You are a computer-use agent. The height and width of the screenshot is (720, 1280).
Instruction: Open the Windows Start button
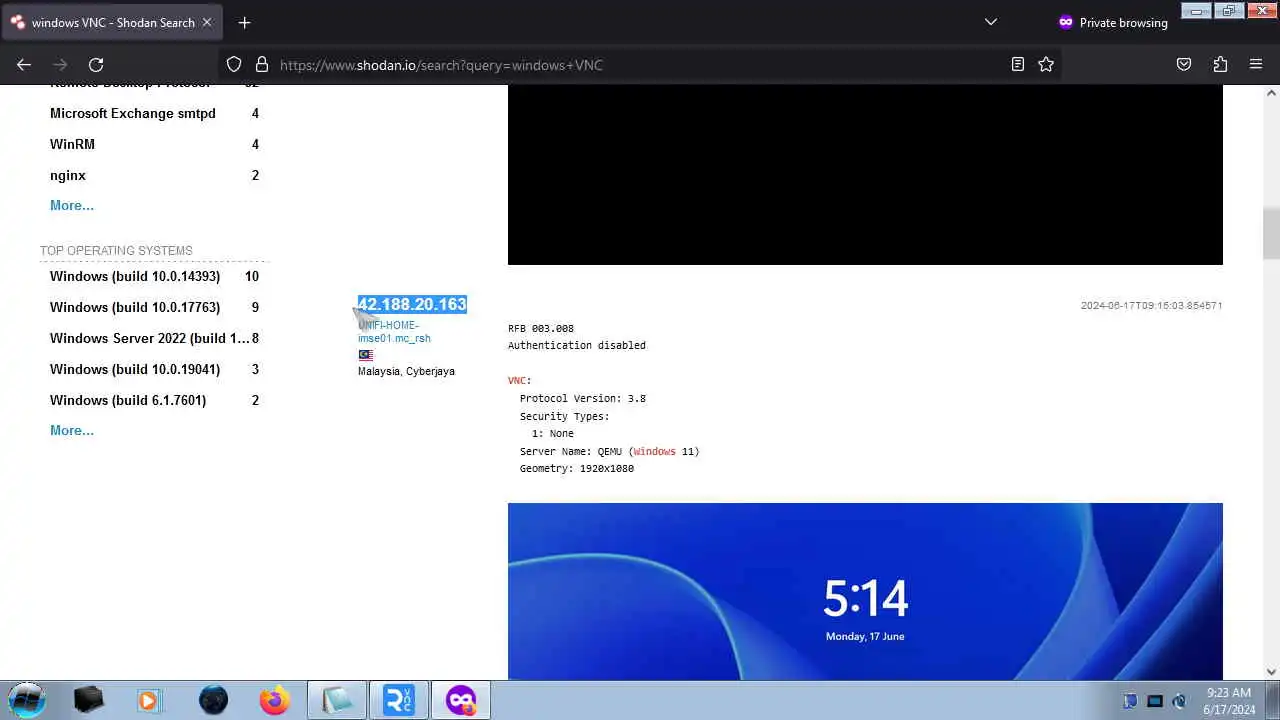click(x=27, y=700)
